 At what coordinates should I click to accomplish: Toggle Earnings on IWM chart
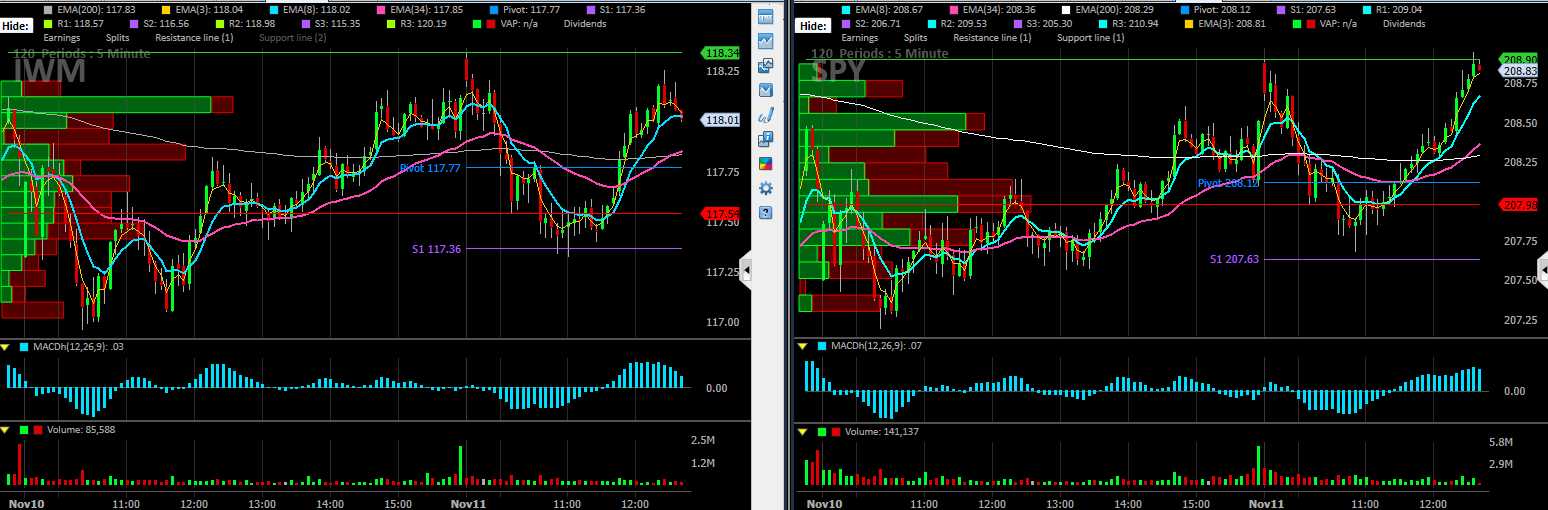62,38
